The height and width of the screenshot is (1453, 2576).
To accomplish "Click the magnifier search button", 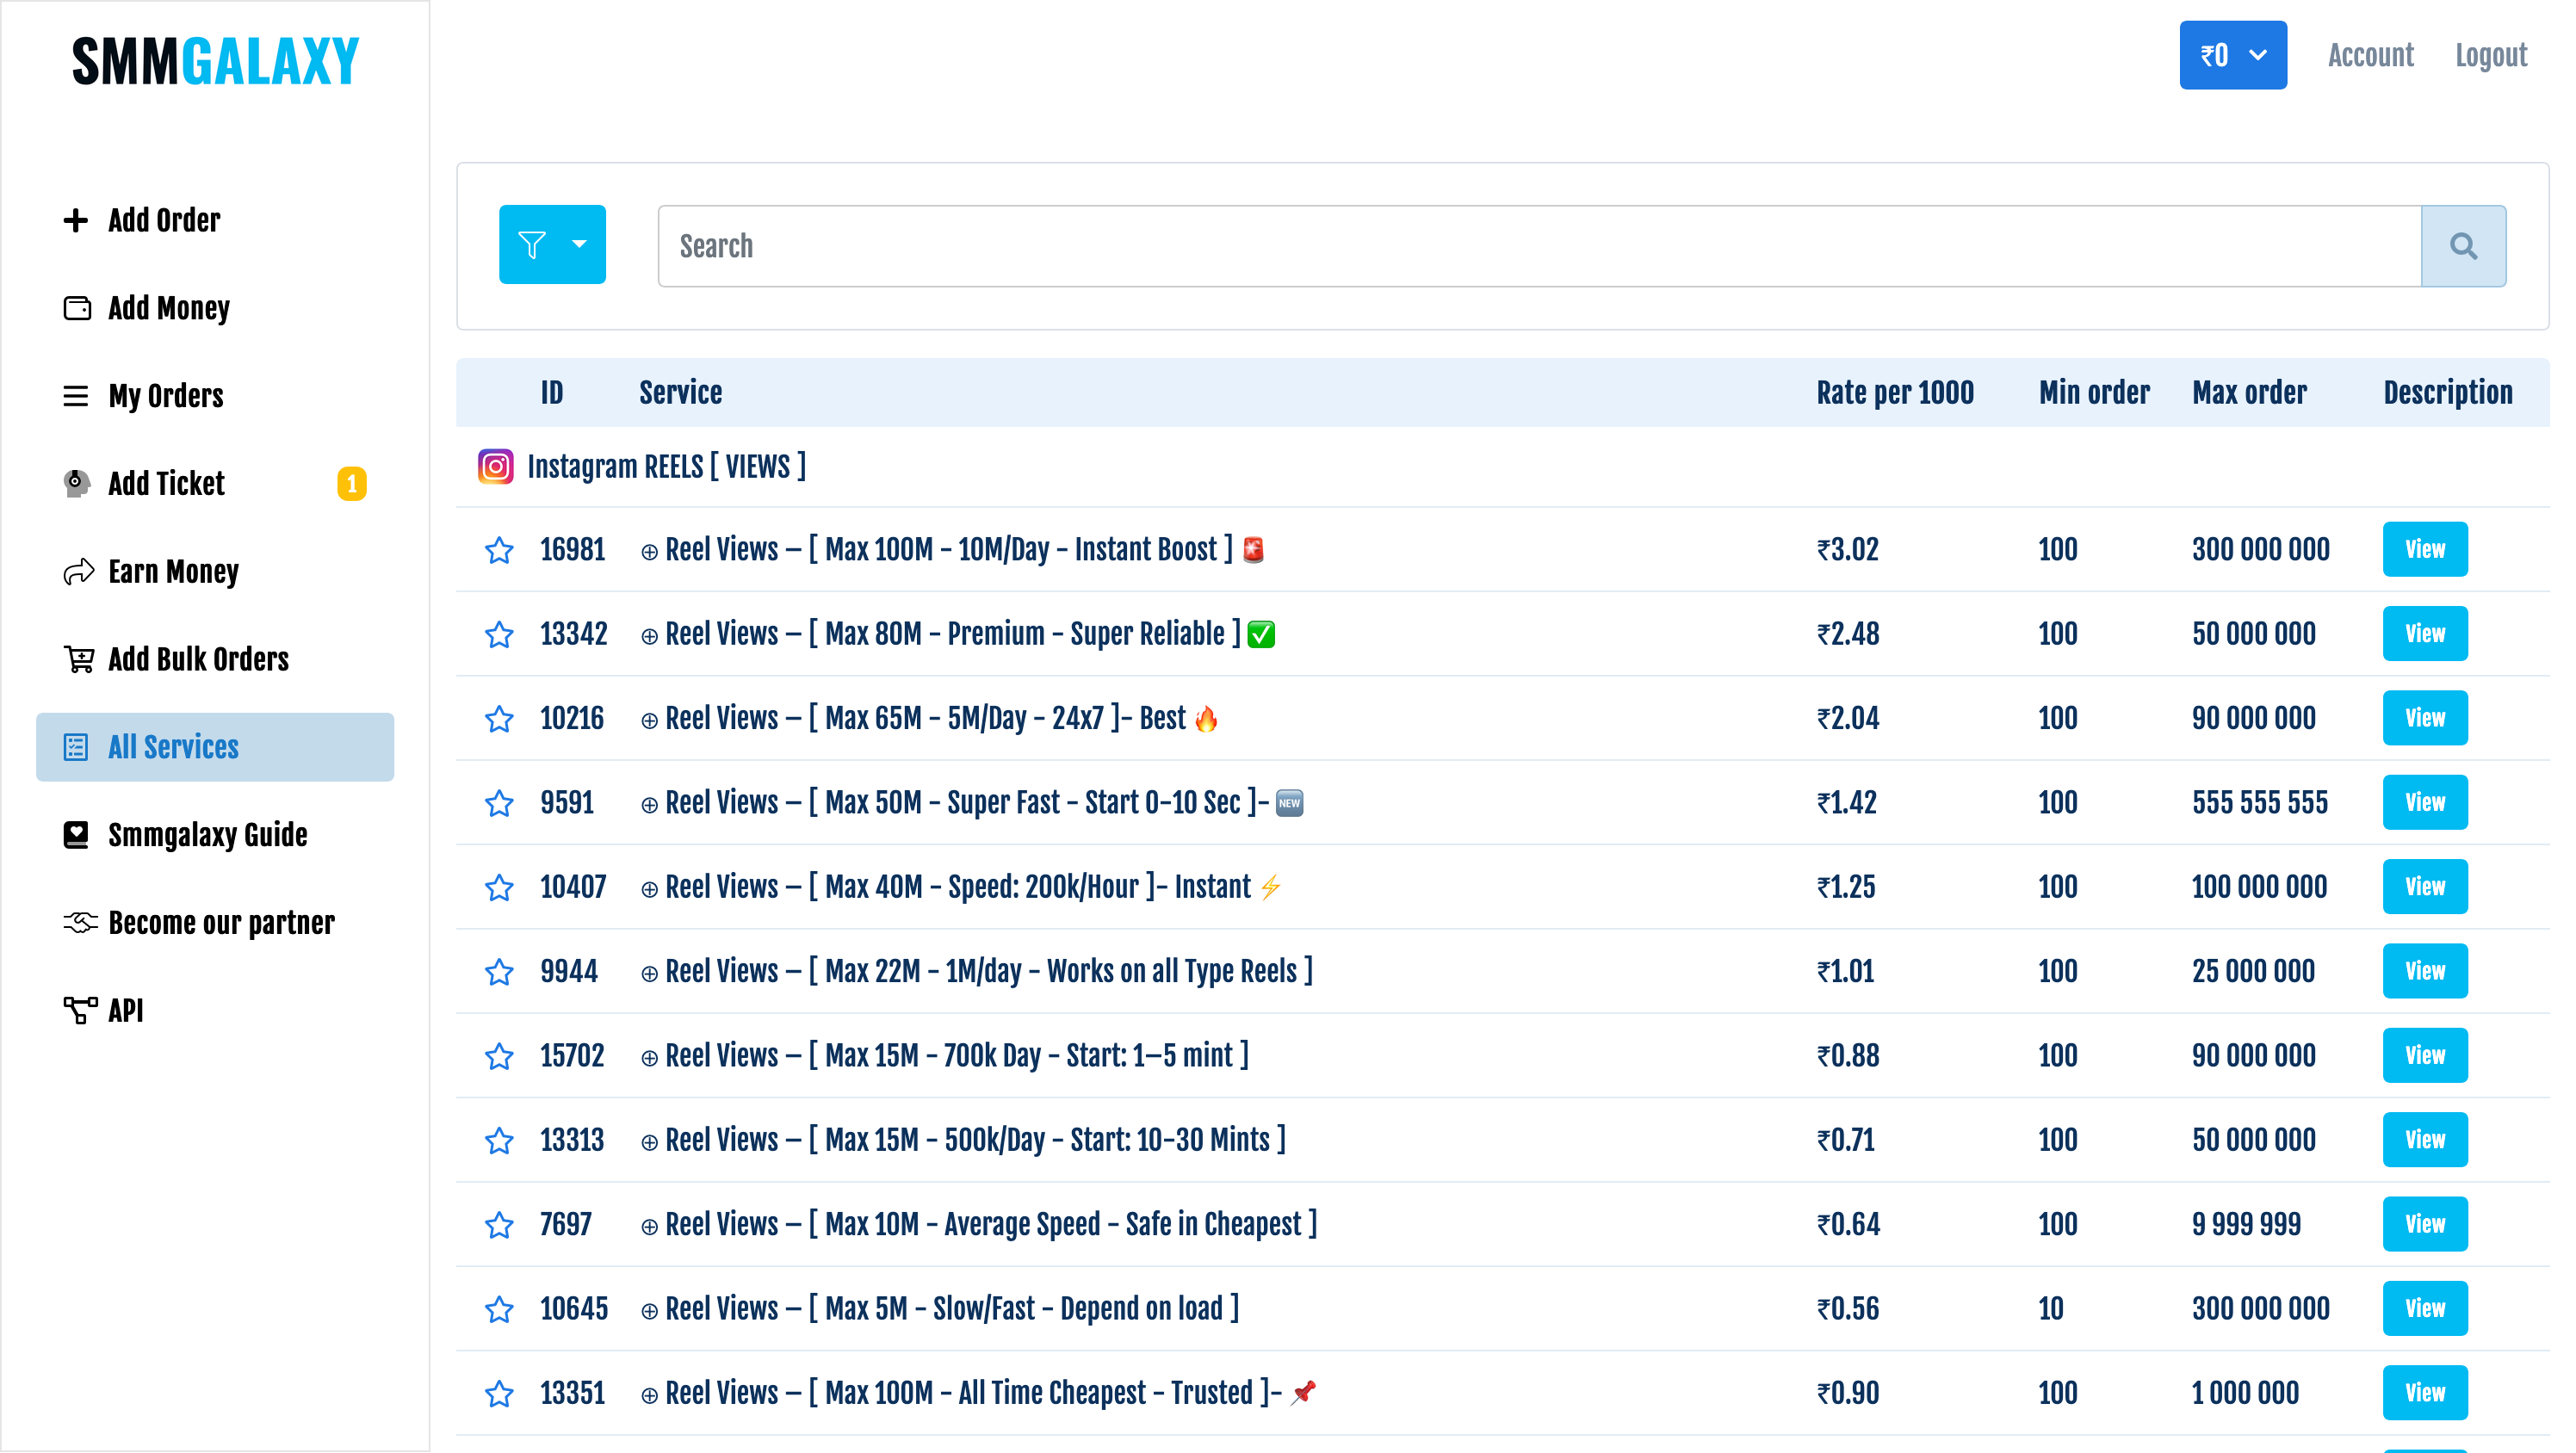I will tap(2462, 246).
